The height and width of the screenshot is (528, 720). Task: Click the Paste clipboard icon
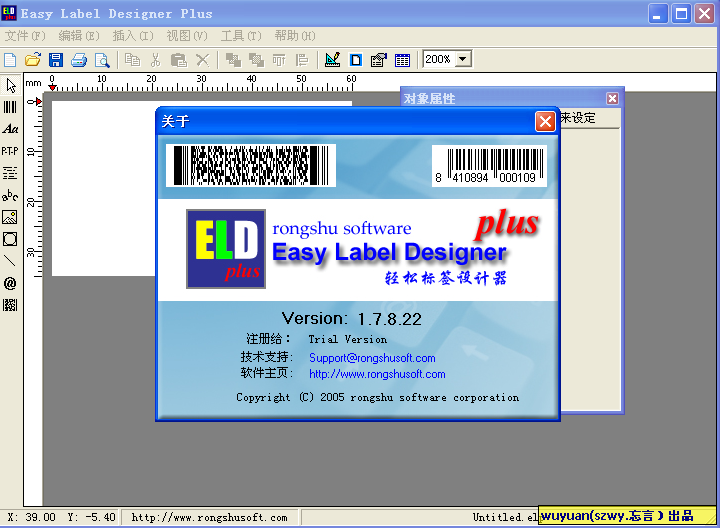tap(179, 60)
